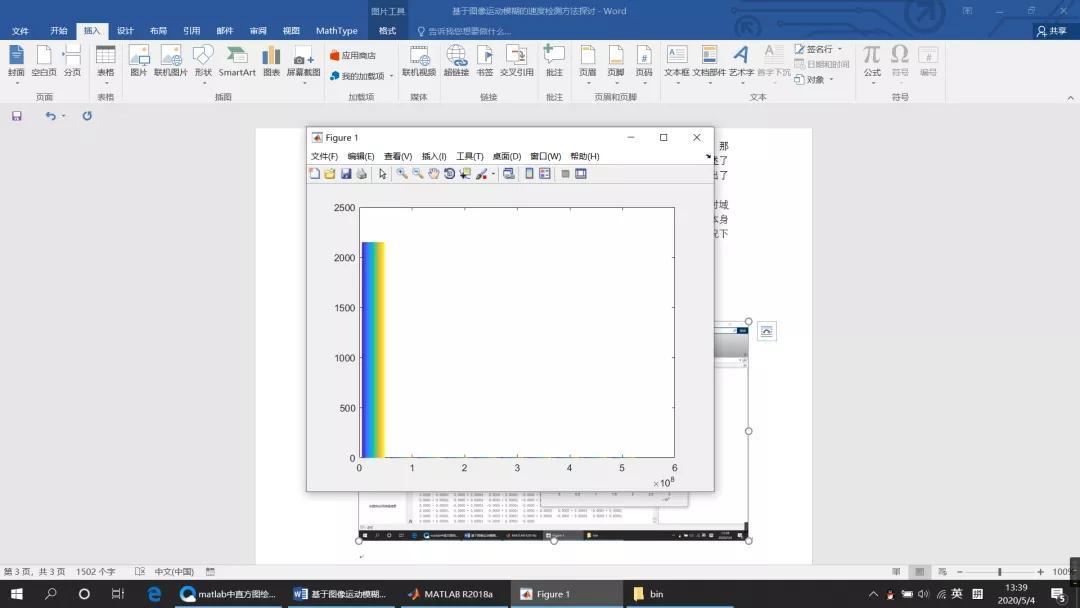Click the Open File folder icon in Figure toolbar
1080x608 pixels.
click(330, 174)
